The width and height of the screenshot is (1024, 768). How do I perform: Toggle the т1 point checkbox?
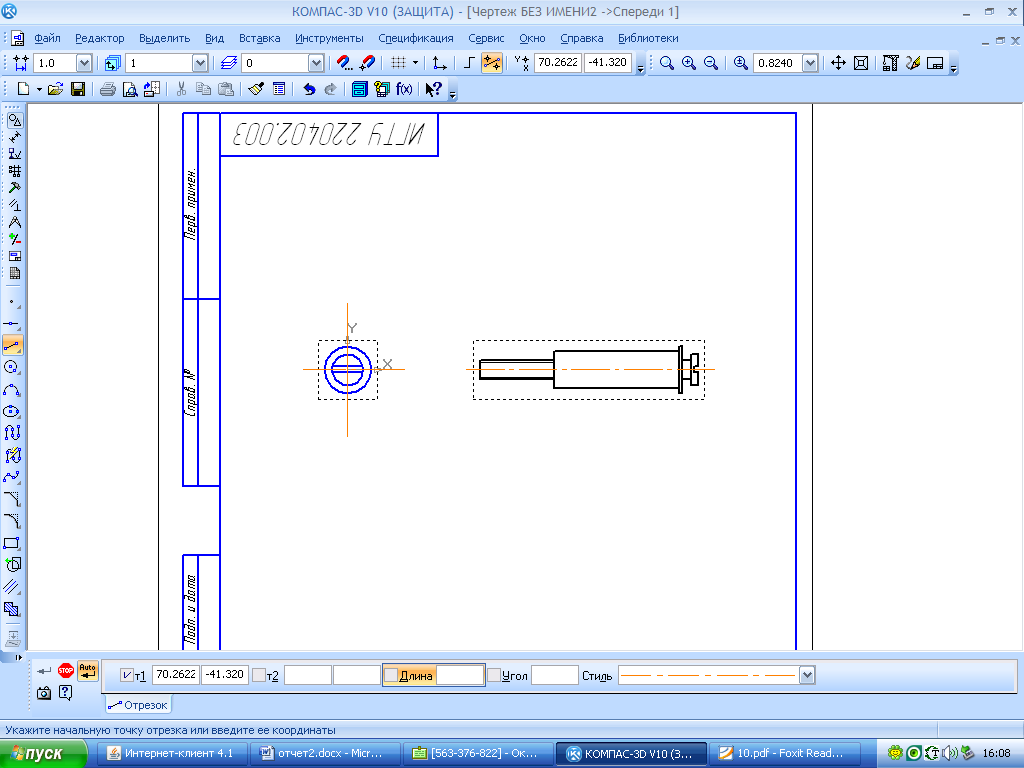(x=126, y=675)
